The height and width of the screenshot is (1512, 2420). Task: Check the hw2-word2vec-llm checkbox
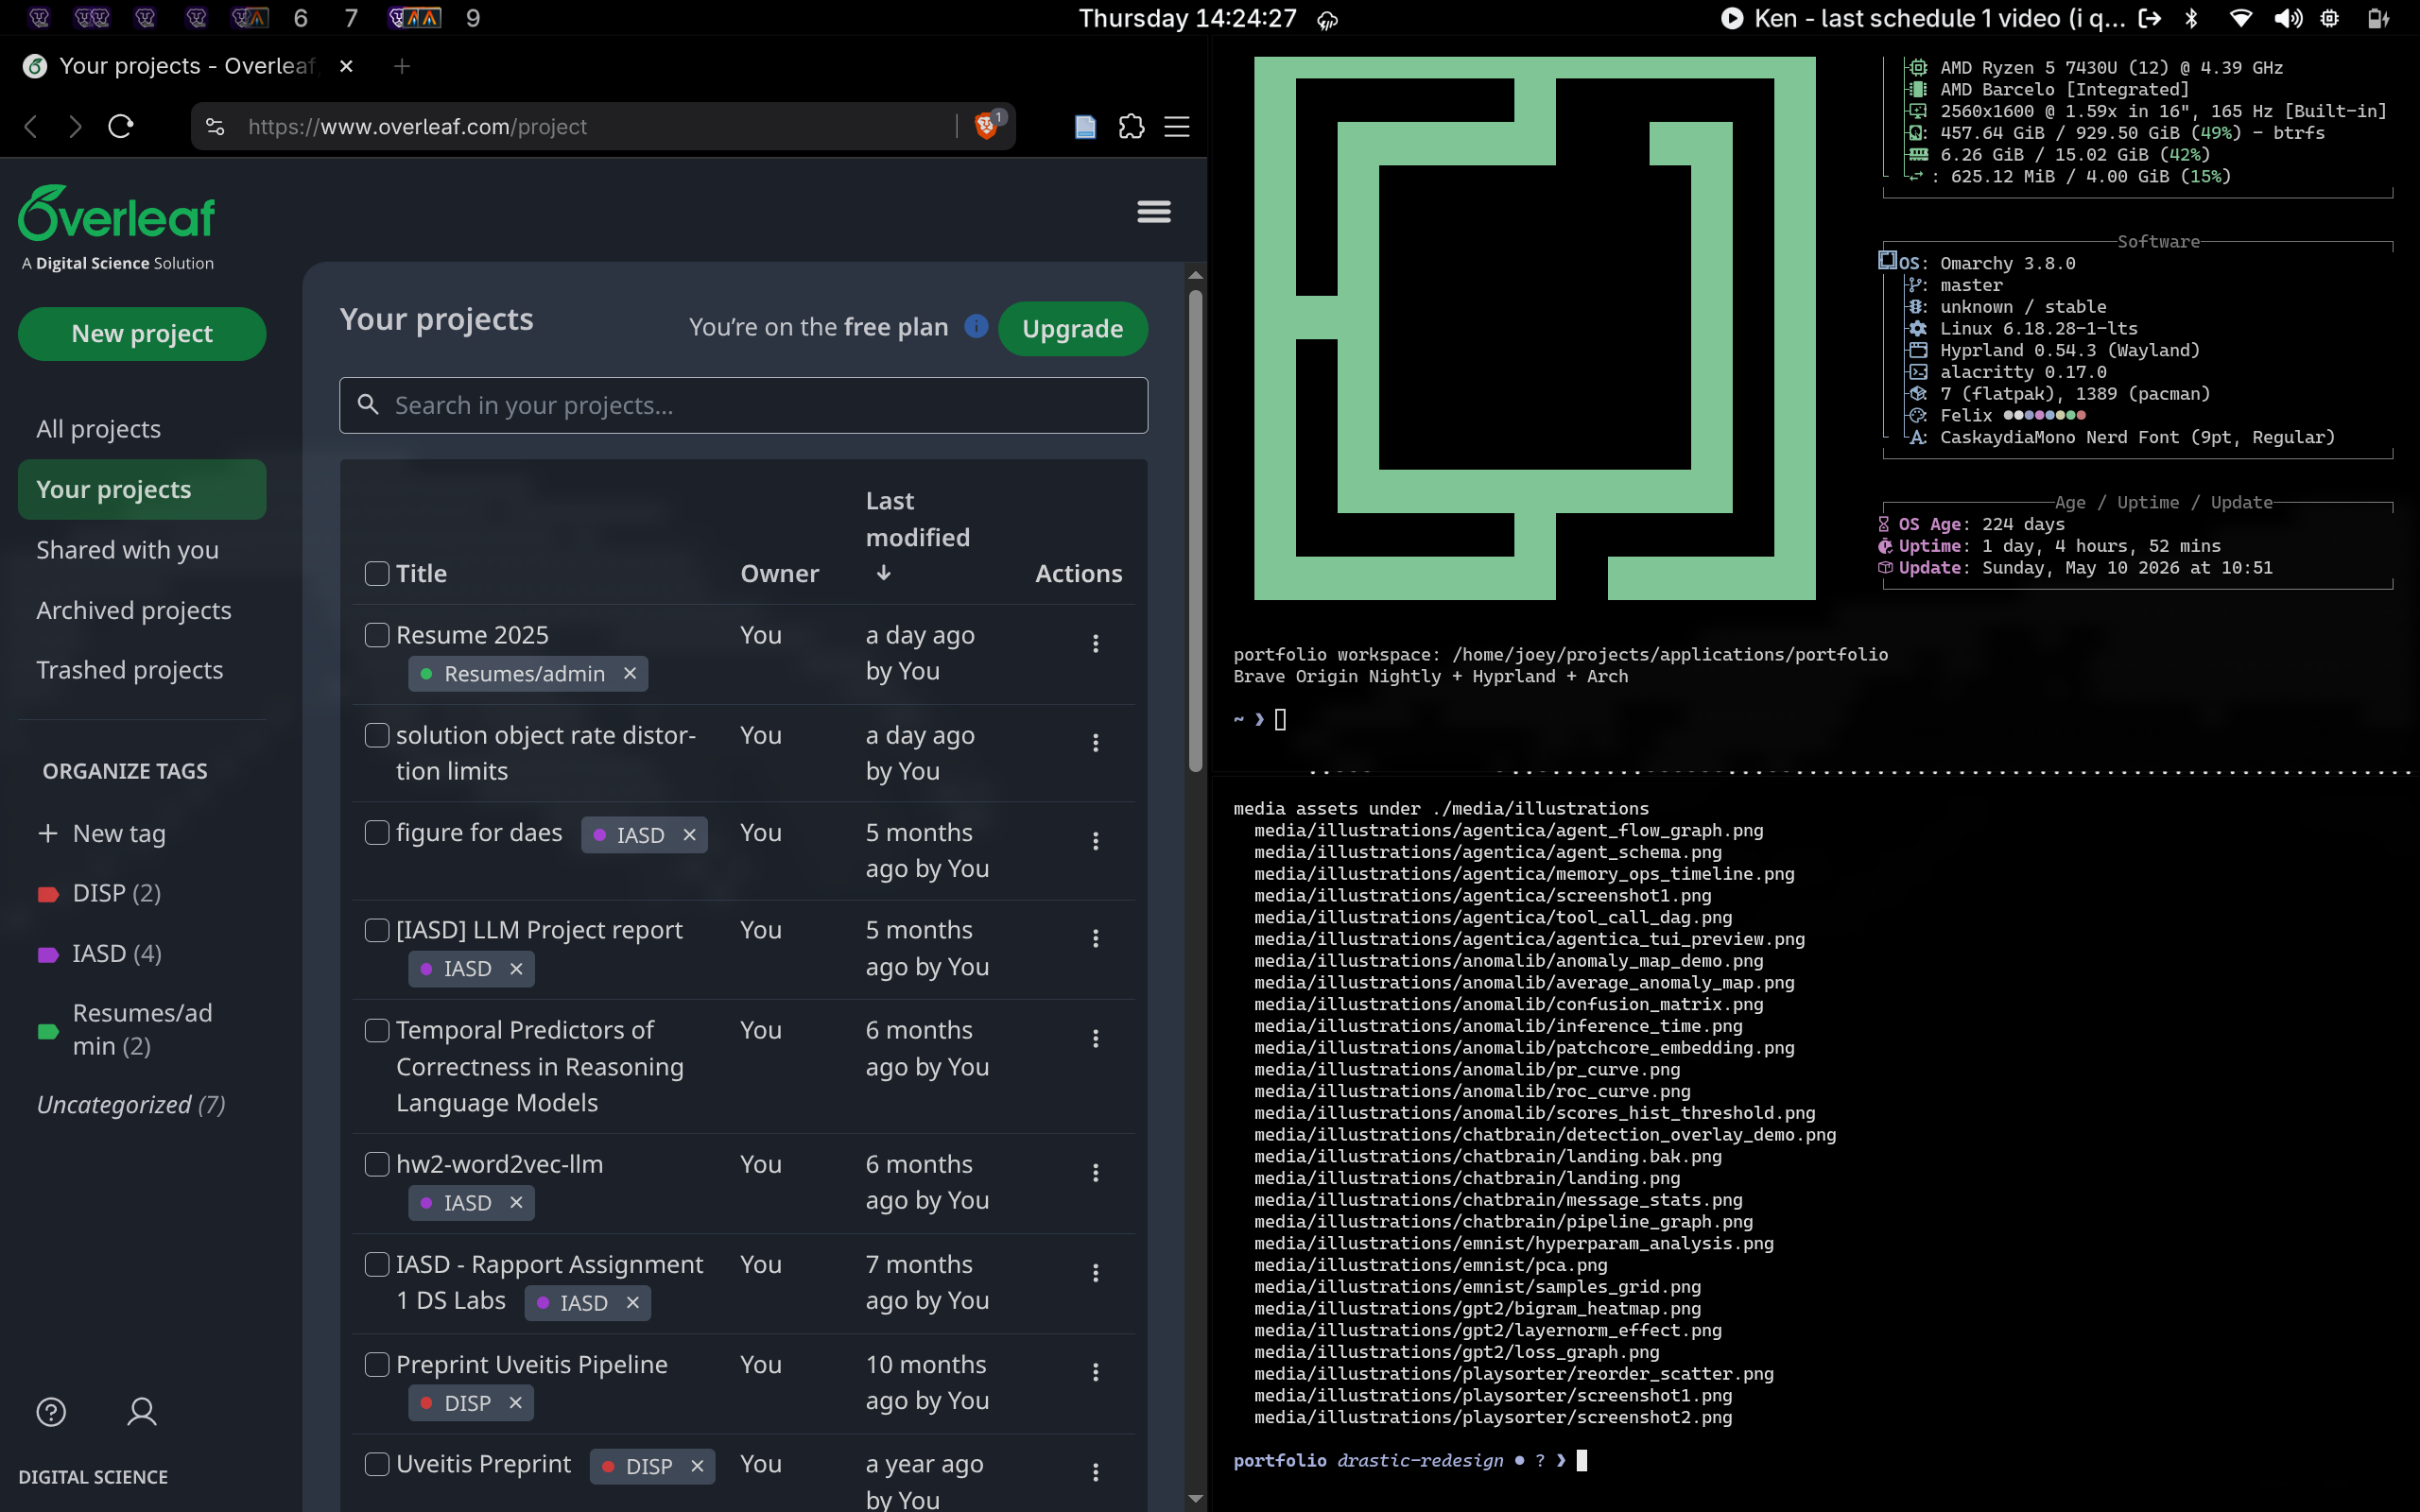pyautogui.click(x=377, y=1164)
